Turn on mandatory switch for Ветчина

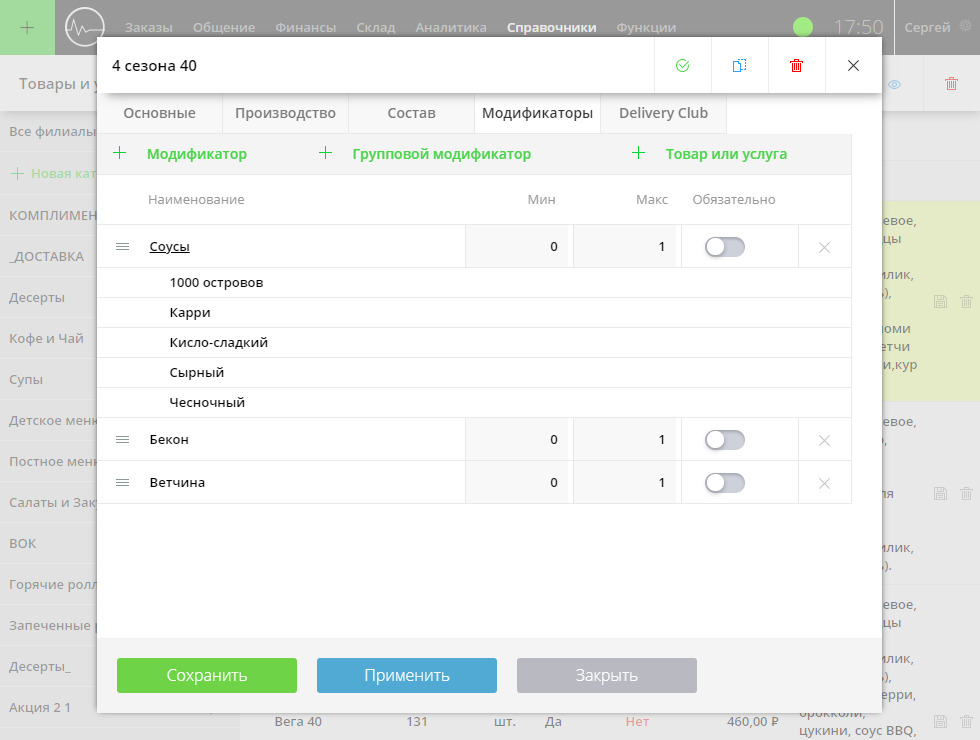click(724, 483)
